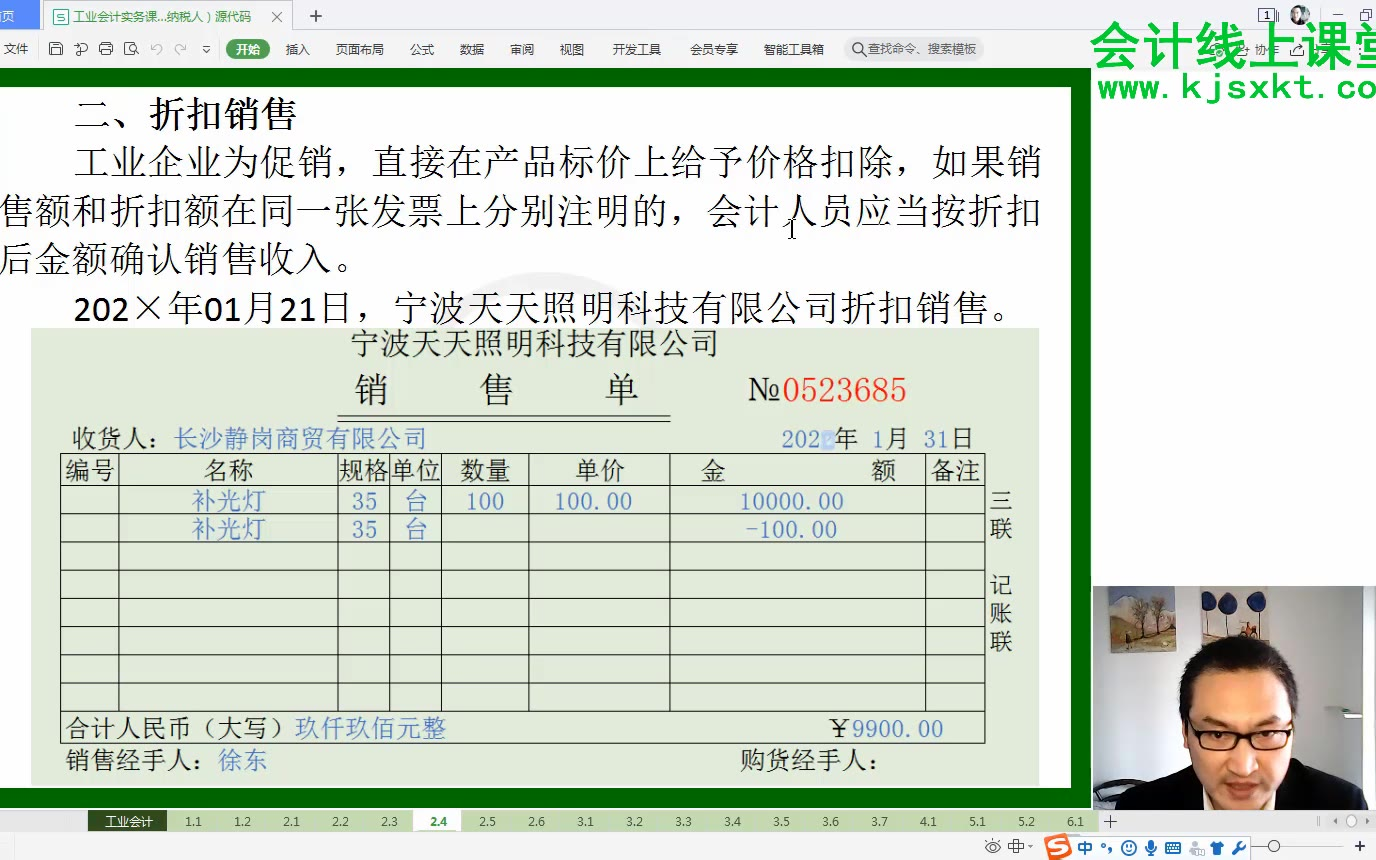Select the active sheet tab 2.4

(x=438, y=821)
